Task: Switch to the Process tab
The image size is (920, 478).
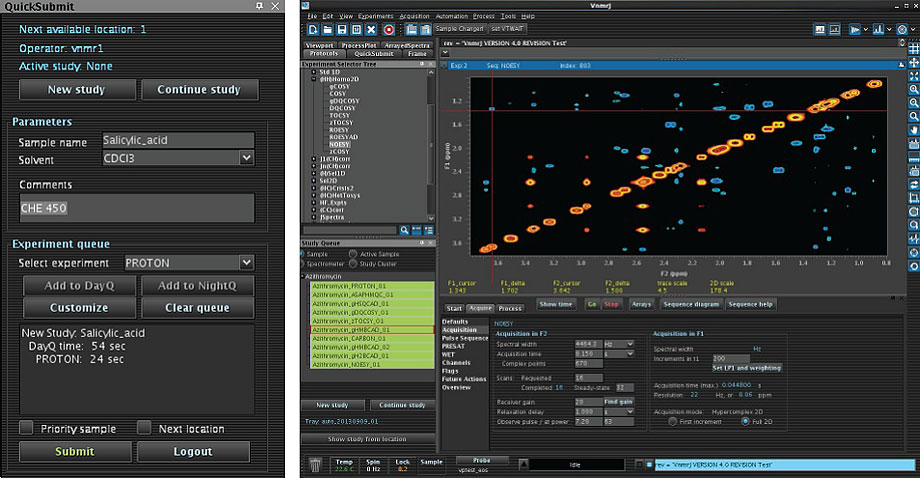Action: (510, 309)
